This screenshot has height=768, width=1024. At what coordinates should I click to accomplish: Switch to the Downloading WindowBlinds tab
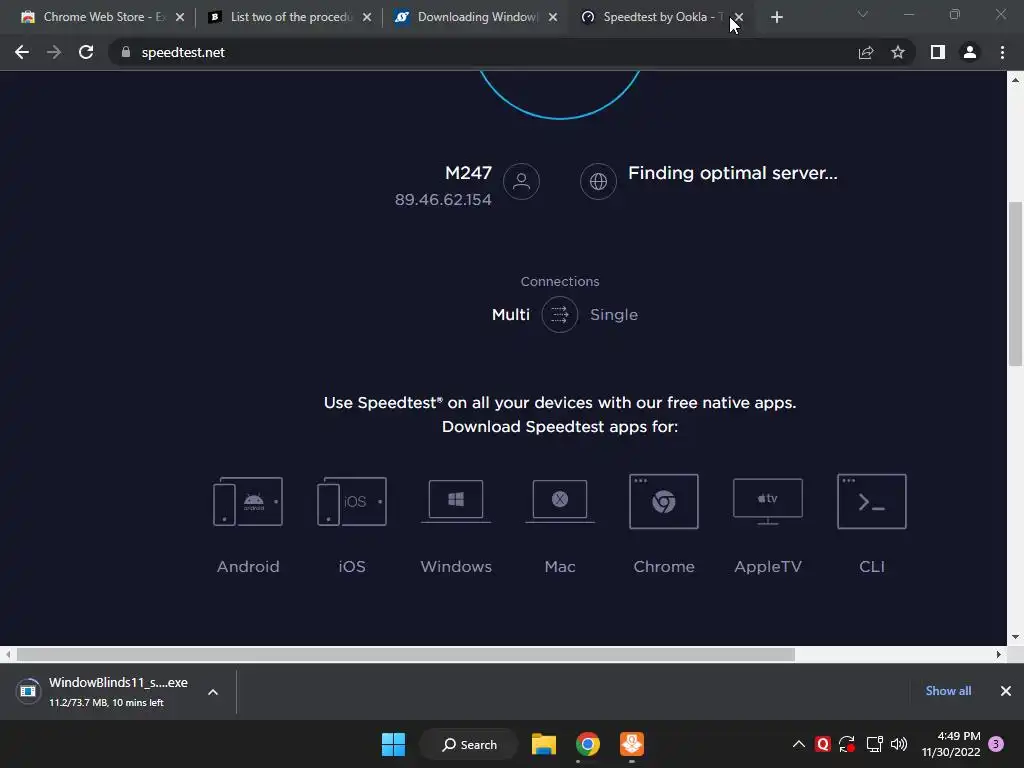[474, 17]
